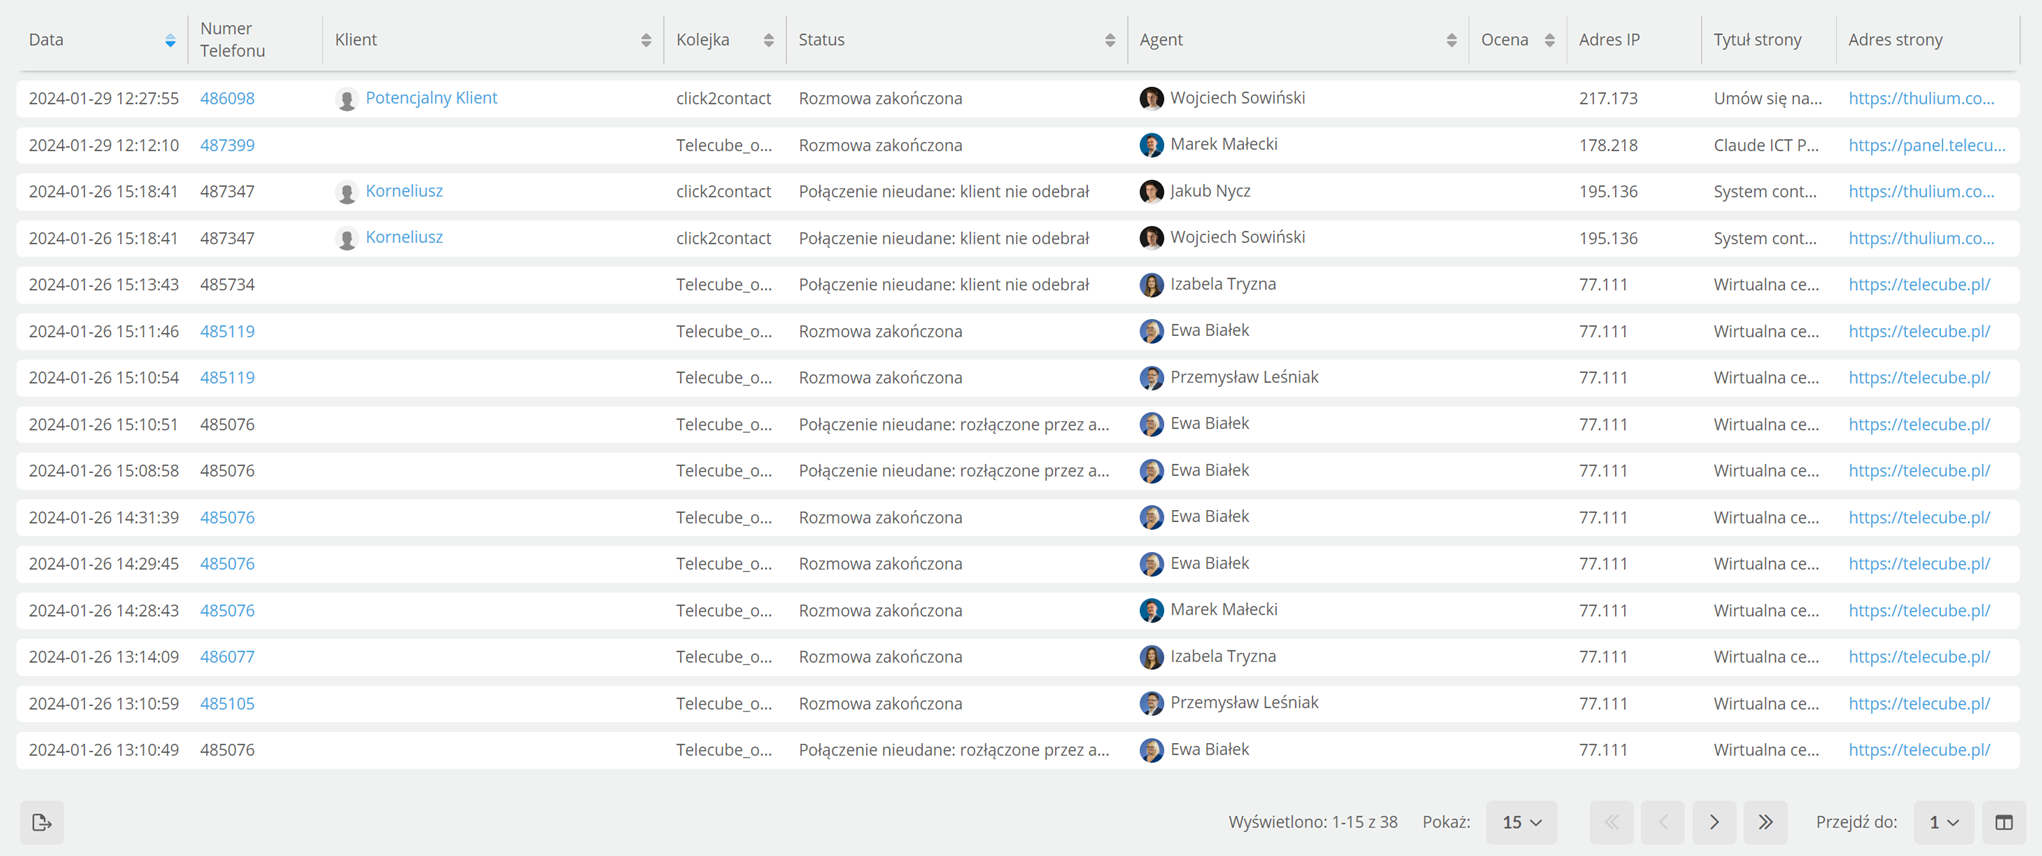Open https://panel.telecu... page address link

[1927, 145]
